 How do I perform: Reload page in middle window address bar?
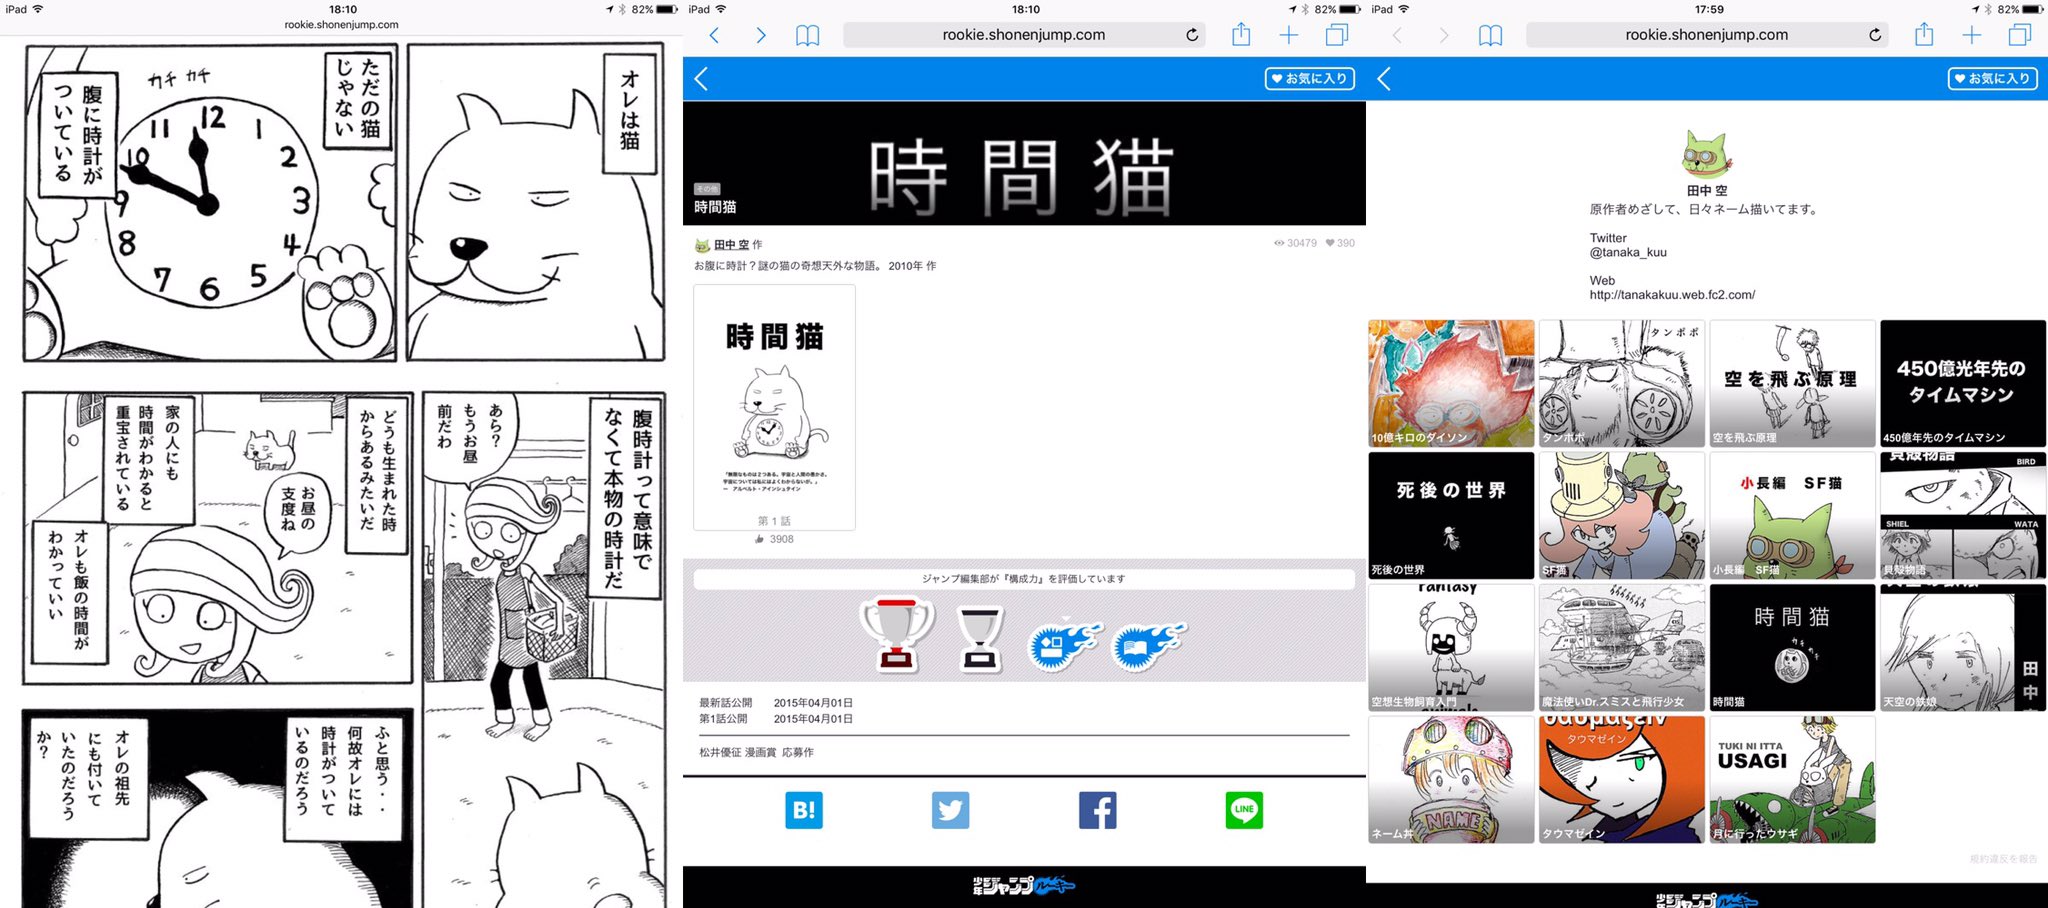click(x=1192, y=35)
